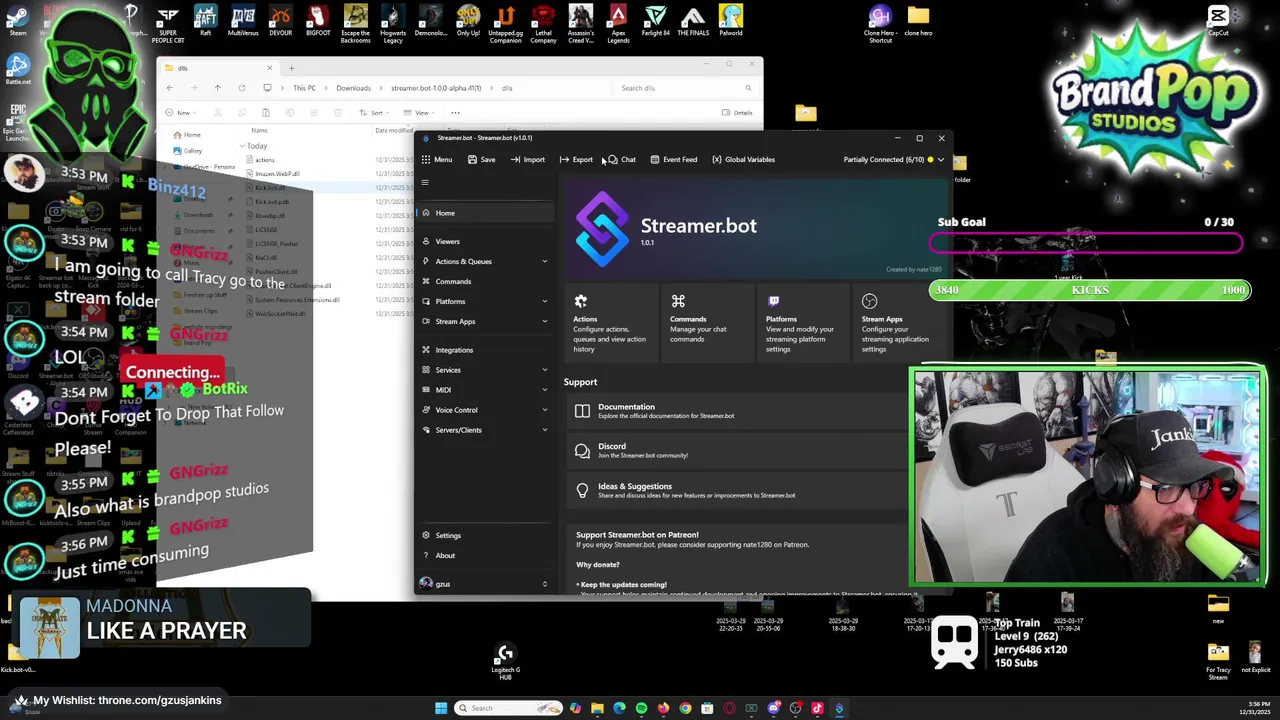Close the dlls tab in File Explorer

(x=269, y=68)
